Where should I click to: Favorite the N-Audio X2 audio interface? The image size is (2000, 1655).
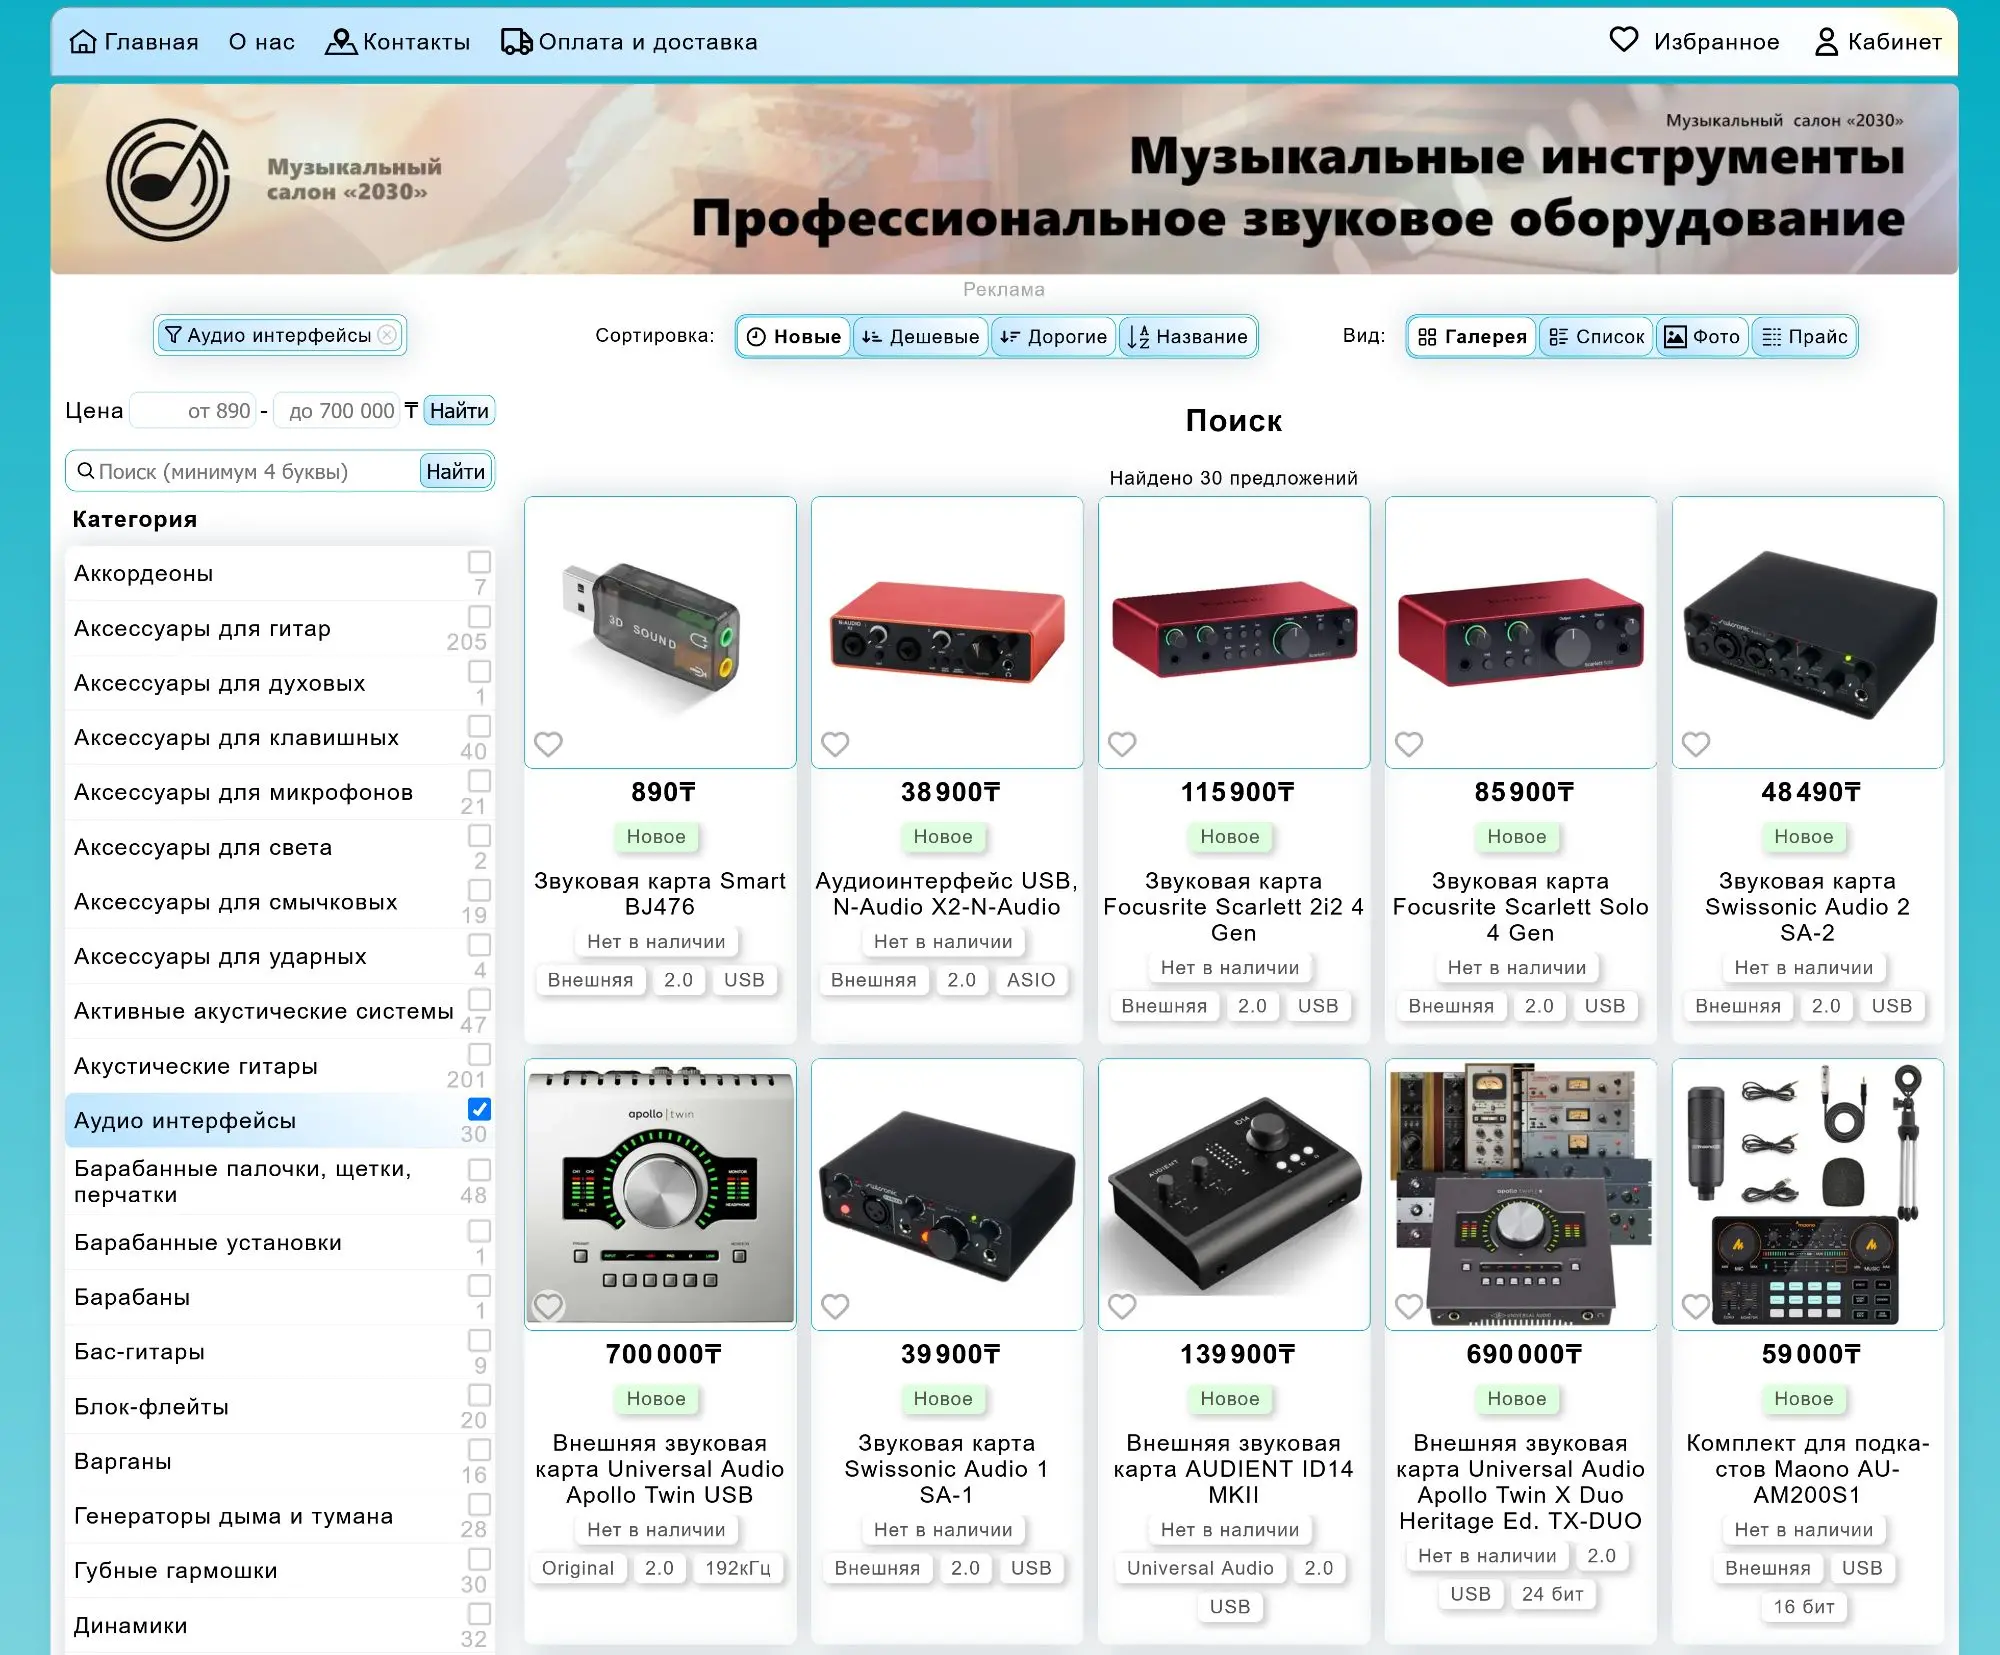point(835,744)
